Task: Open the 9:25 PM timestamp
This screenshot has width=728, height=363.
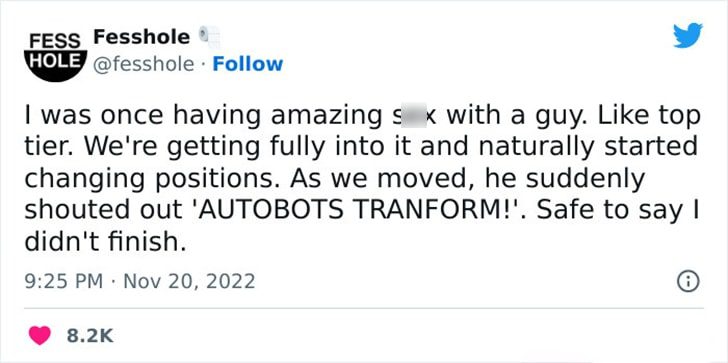Action: pyautogui.click(x=63, y=281)
